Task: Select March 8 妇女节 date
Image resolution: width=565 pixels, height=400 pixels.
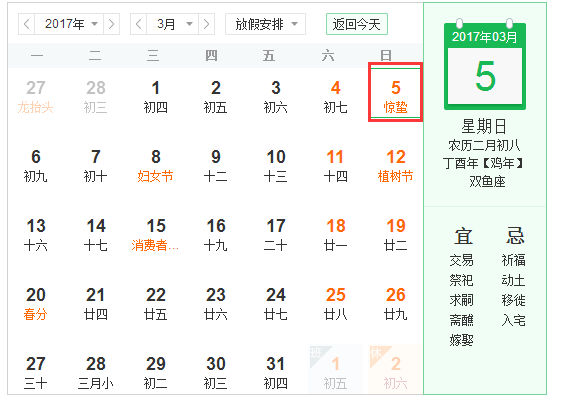Action: click(x=156, y=166)
